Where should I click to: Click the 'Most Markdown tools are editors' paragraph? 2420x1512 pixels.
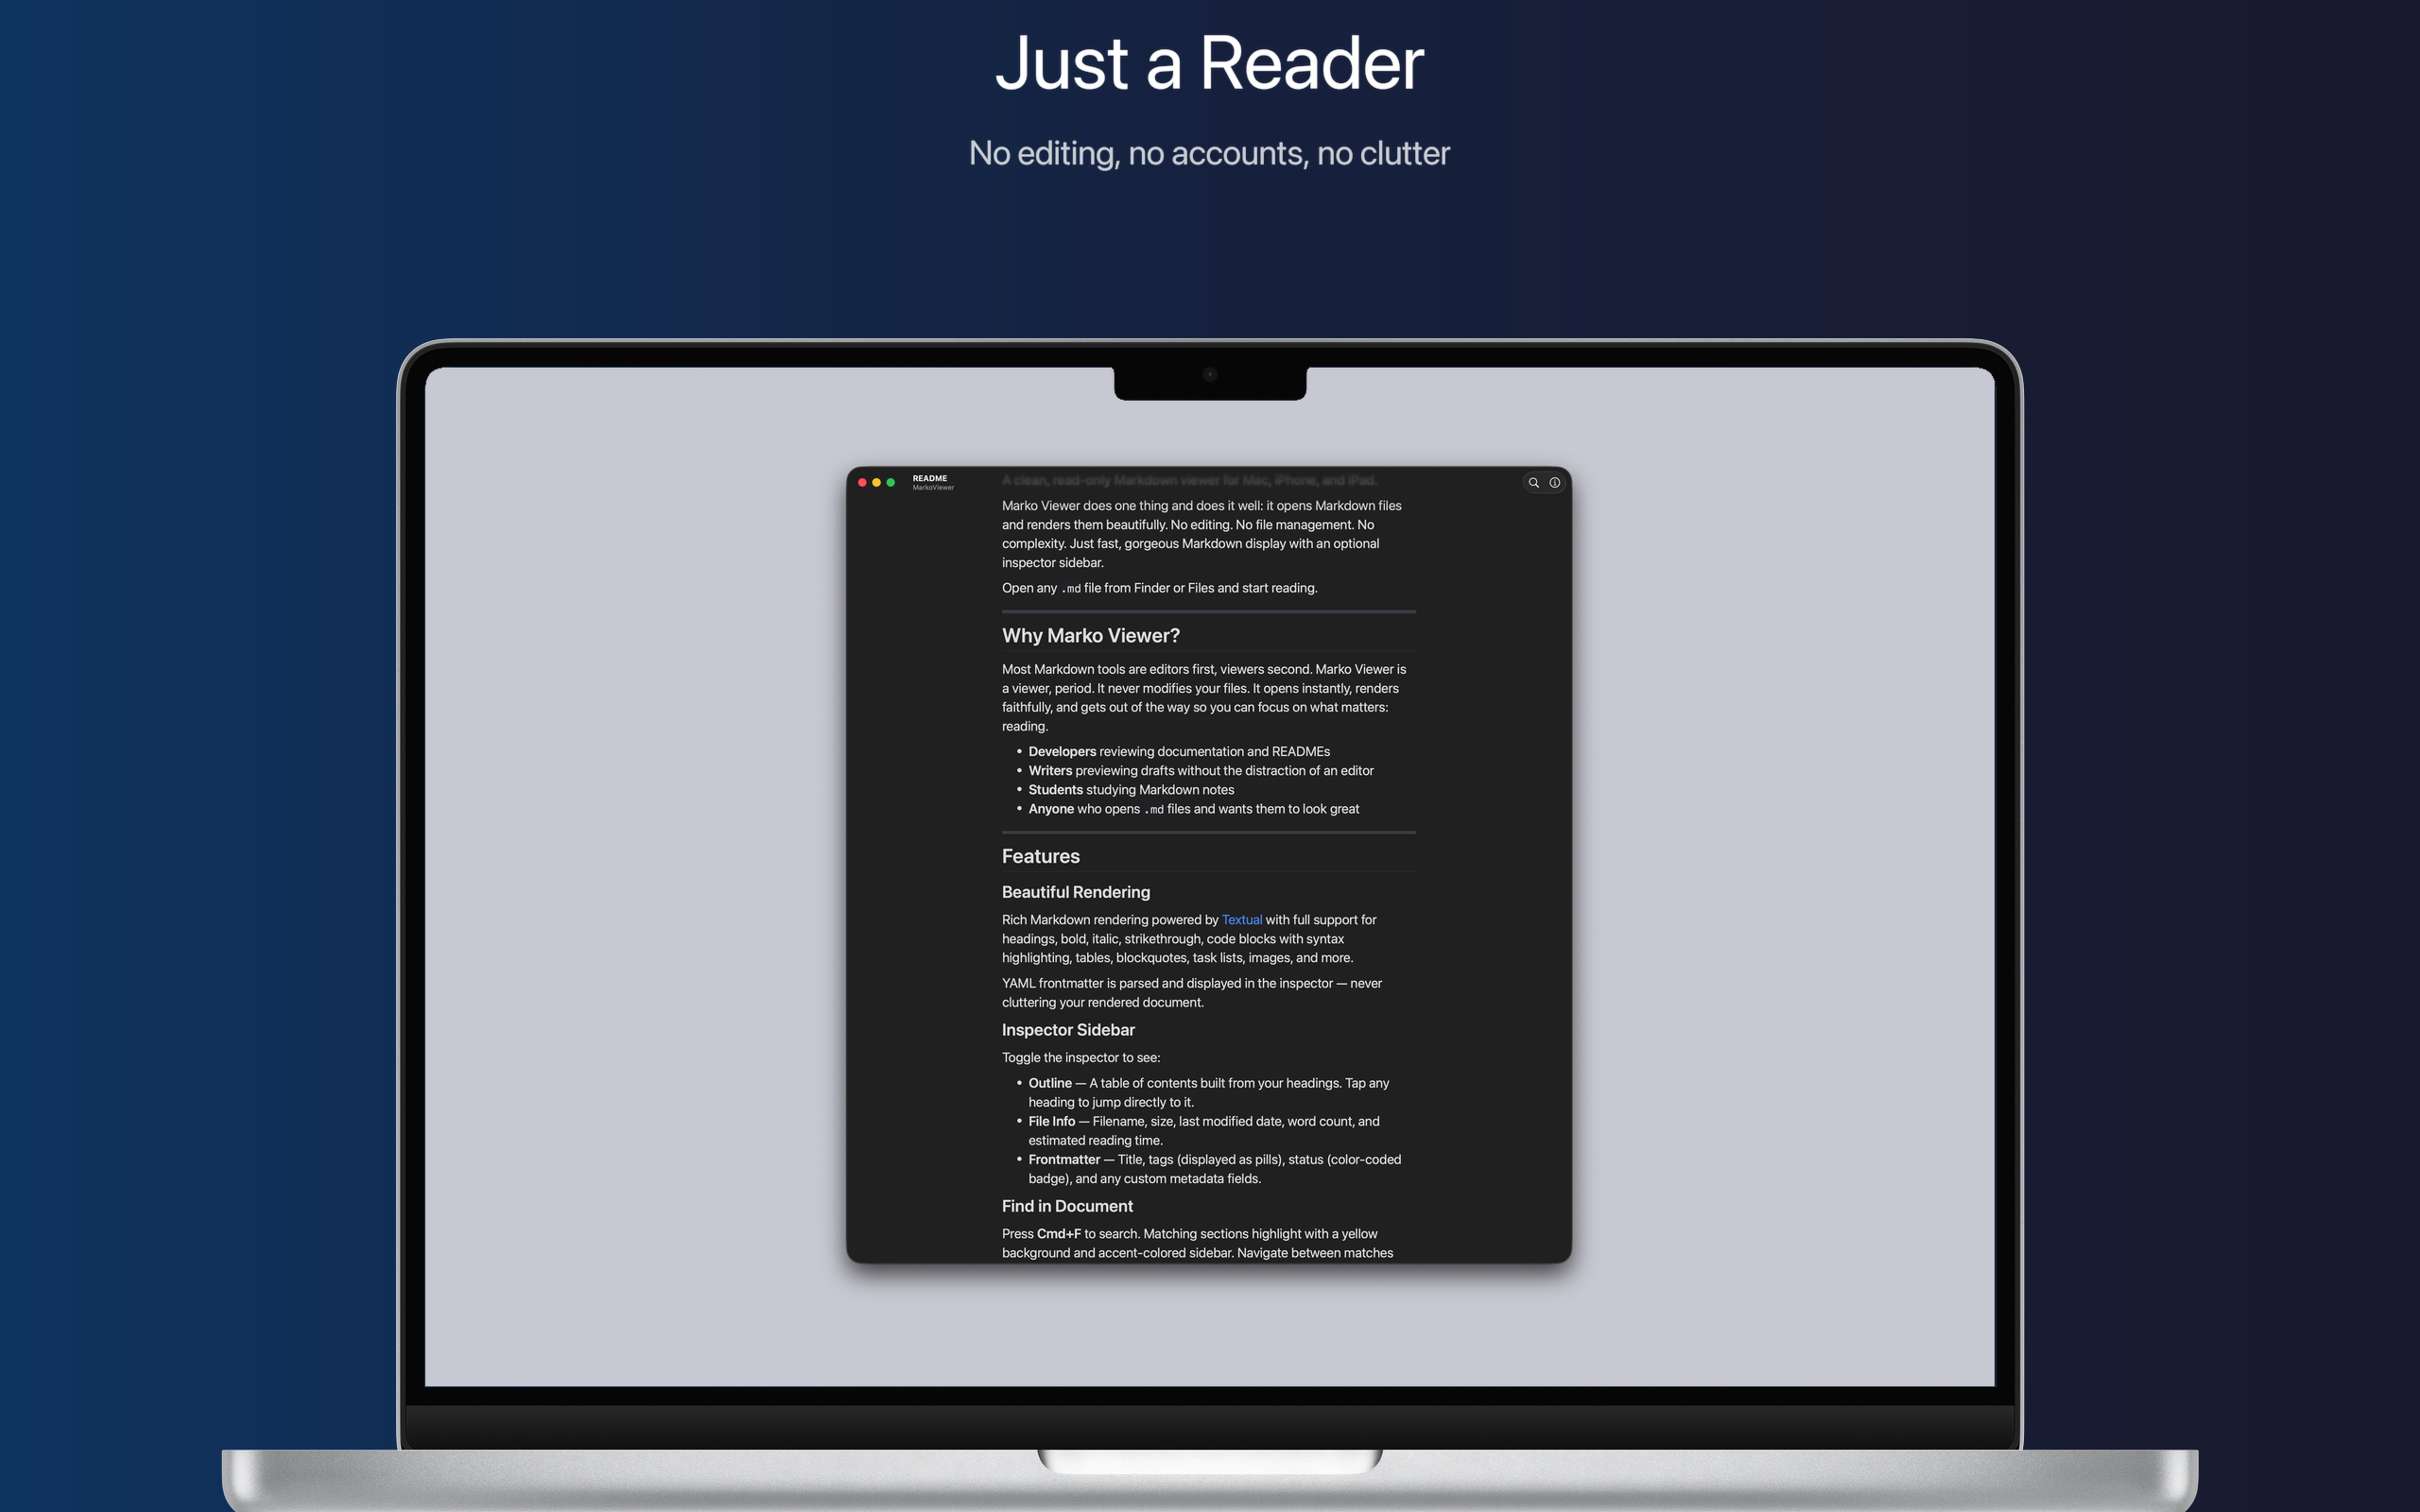tap(1204, 698)
